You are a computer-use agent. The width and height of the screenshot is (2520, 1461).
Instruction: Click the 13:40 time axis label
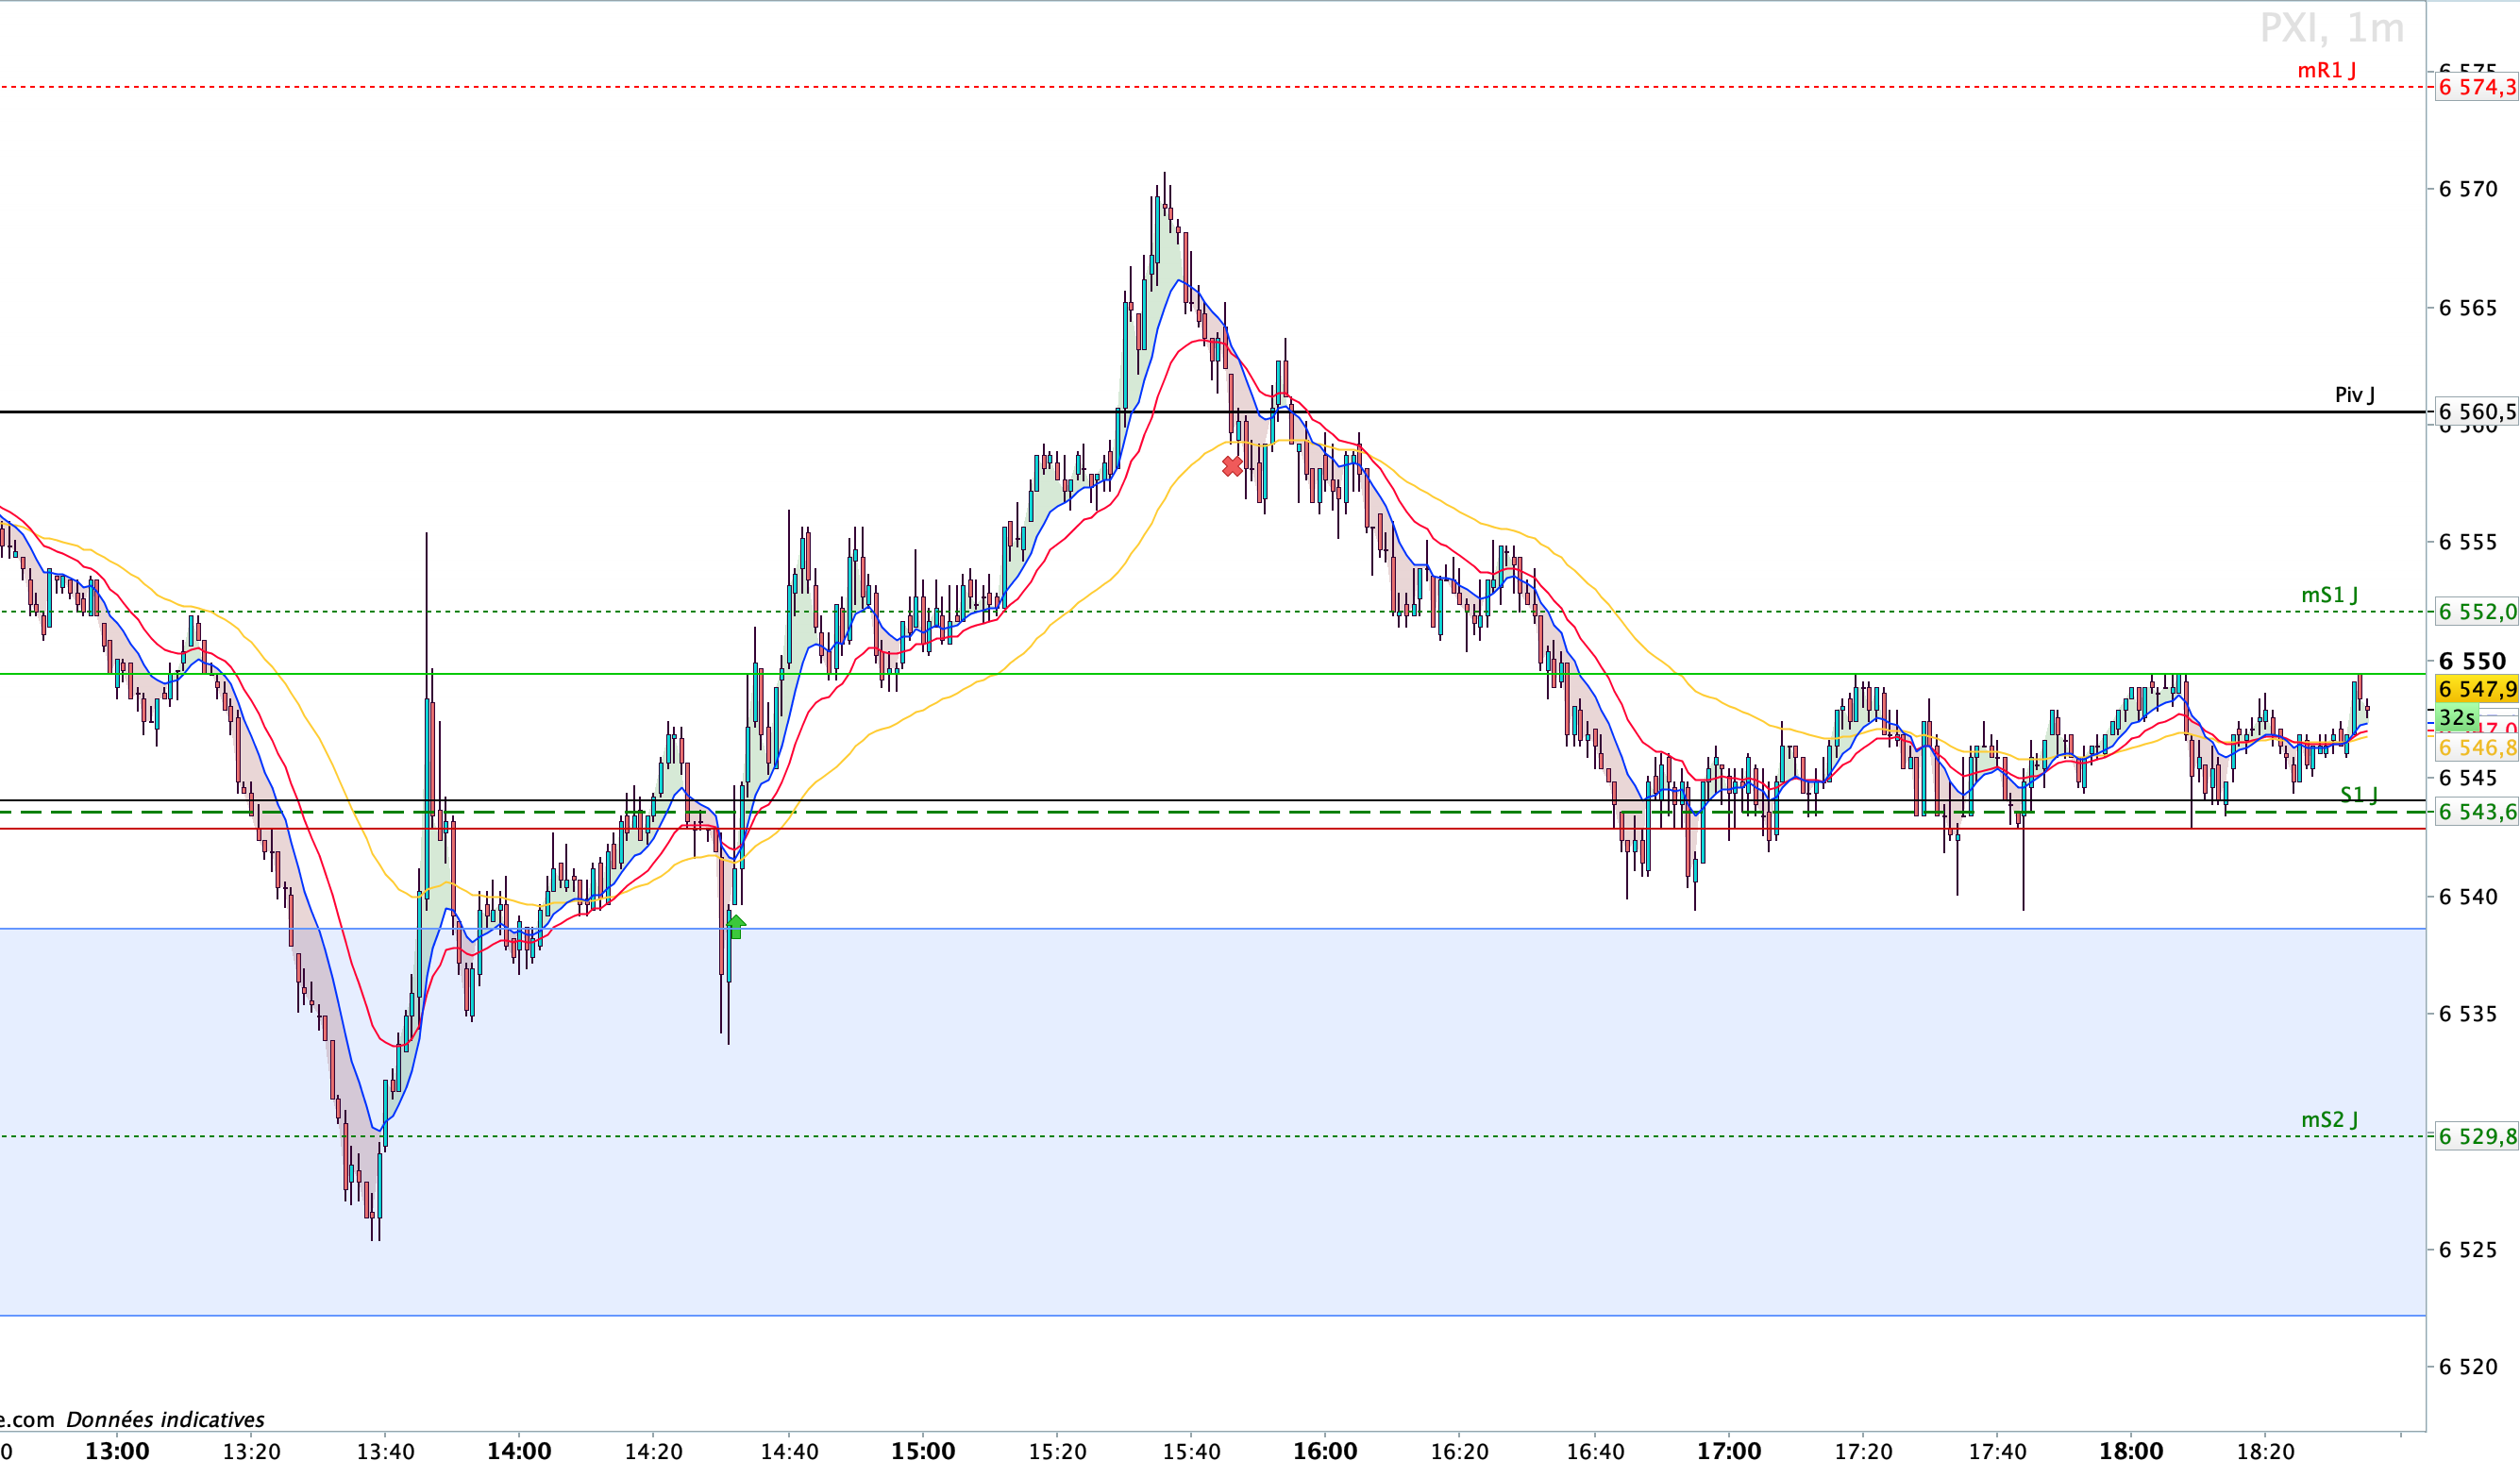[x=385, y=1450]
